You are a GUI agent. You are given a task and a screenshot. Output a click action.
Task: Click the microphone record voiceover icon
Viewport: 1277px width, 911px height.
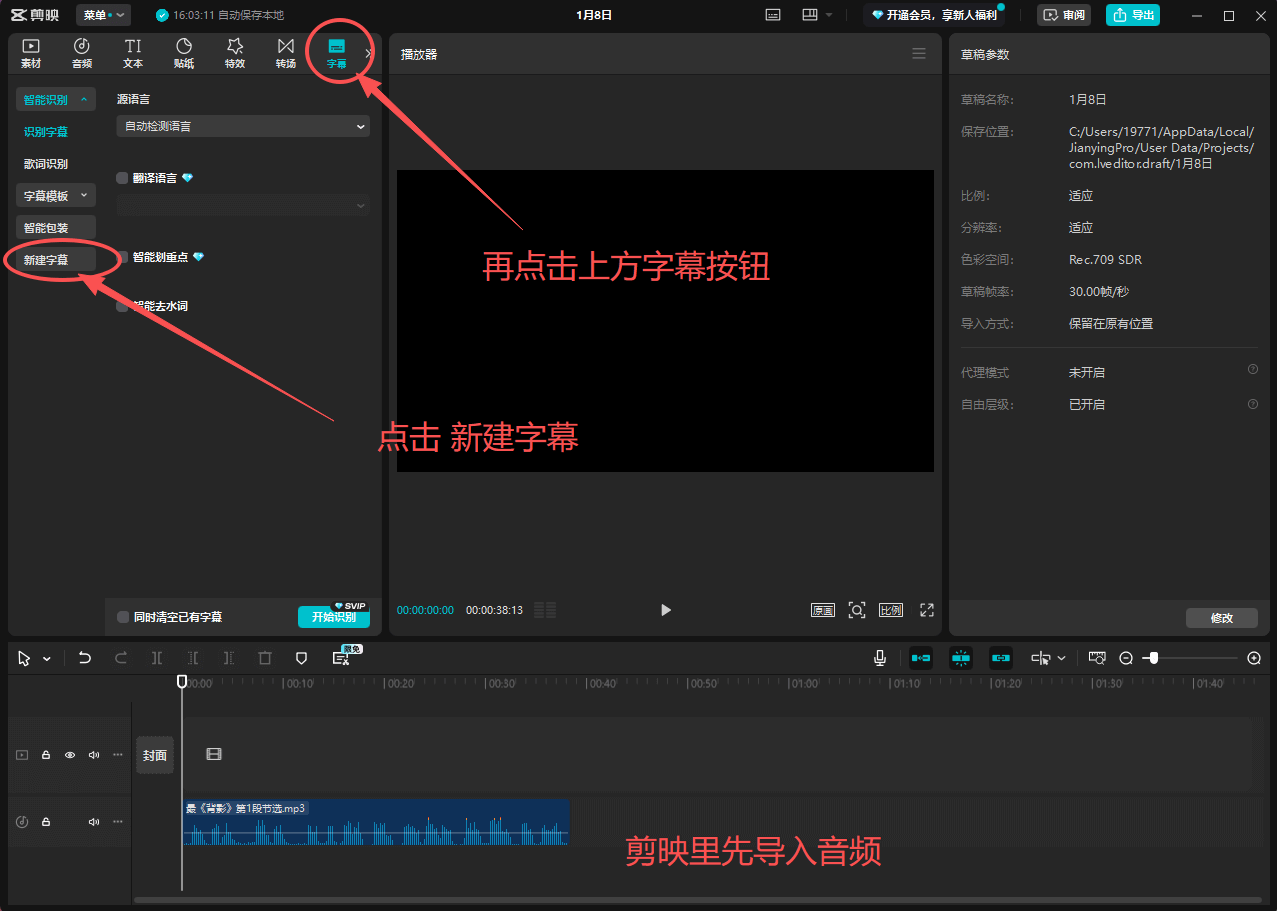880,658
